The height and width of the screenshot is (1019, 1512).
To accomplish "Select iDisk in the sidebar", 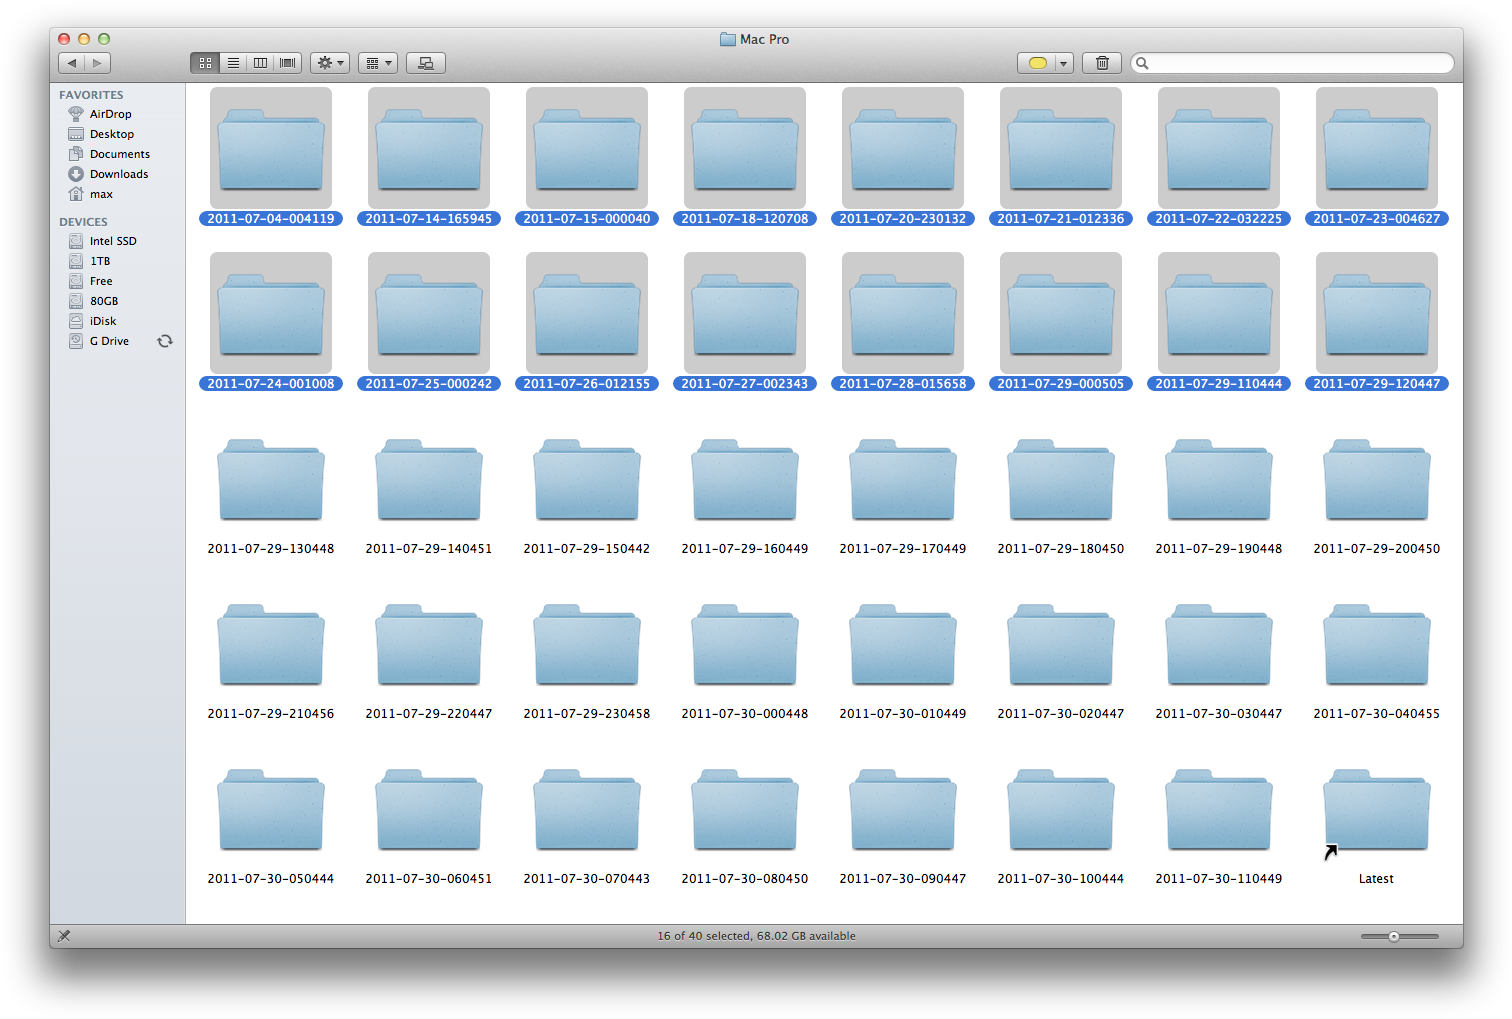I will (x=103, y=321).
